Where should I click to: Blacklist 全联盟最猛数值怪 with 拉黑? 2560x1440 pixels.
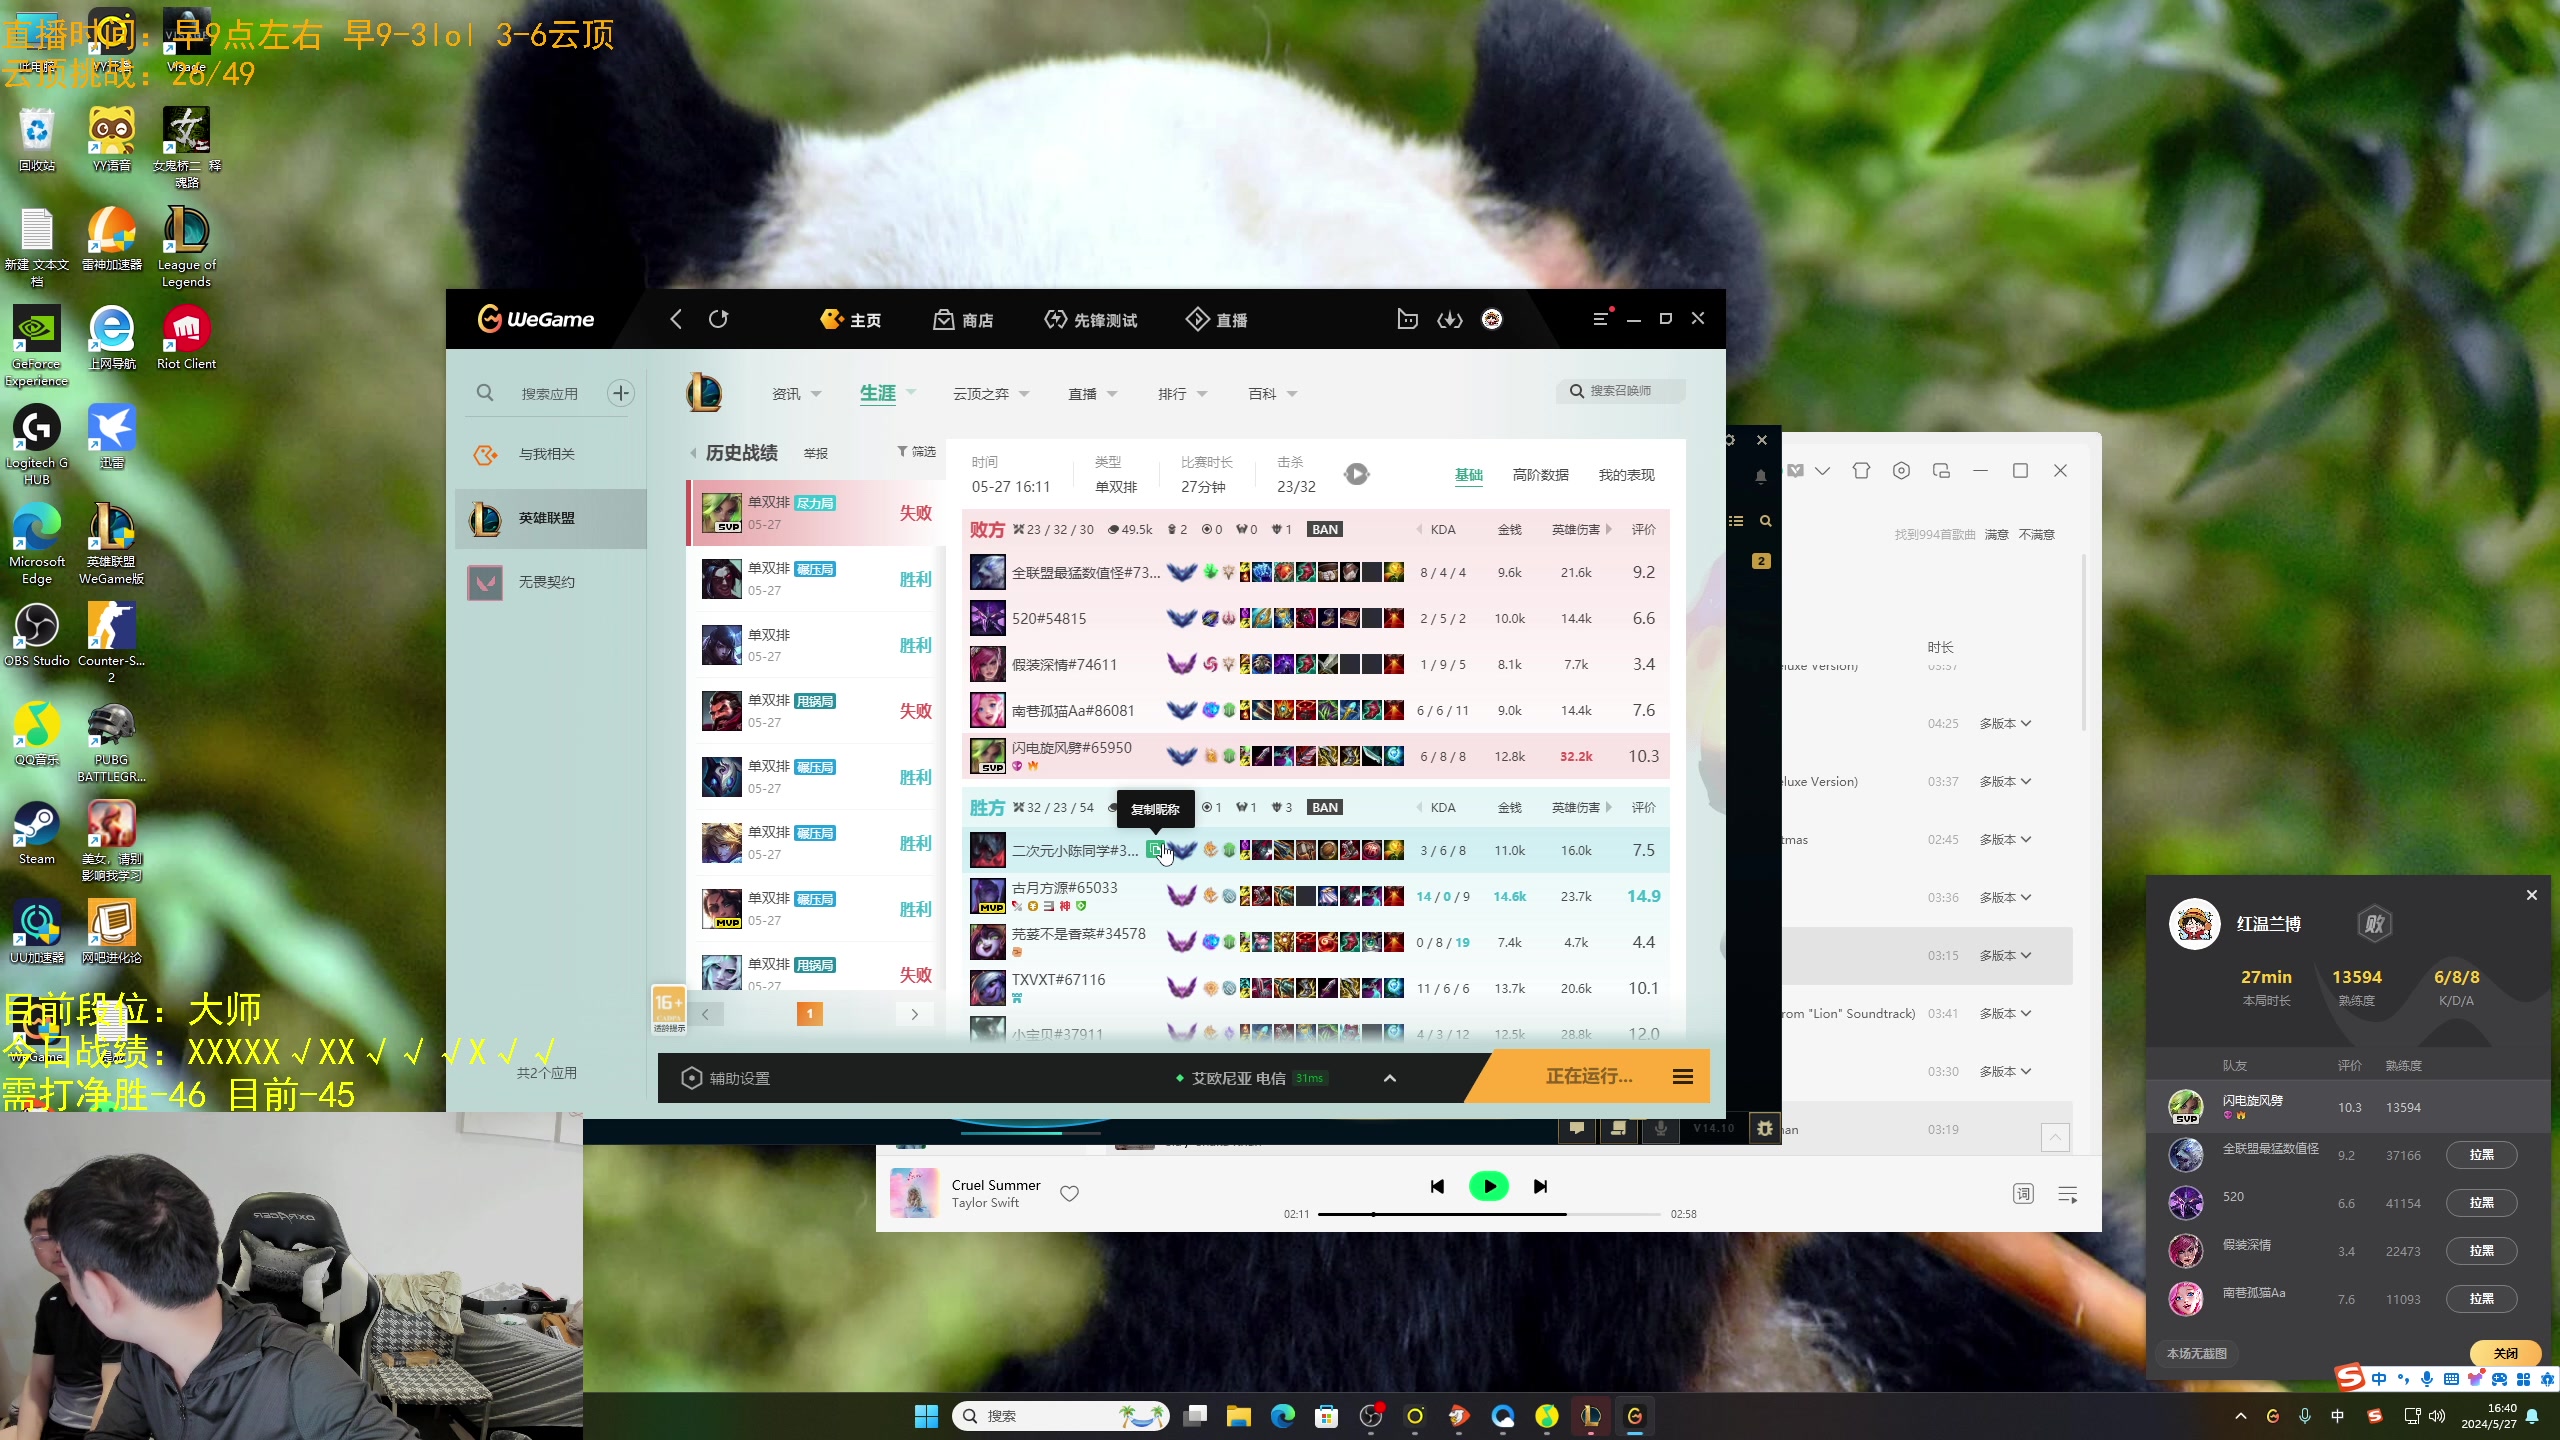(2481, 1155)
